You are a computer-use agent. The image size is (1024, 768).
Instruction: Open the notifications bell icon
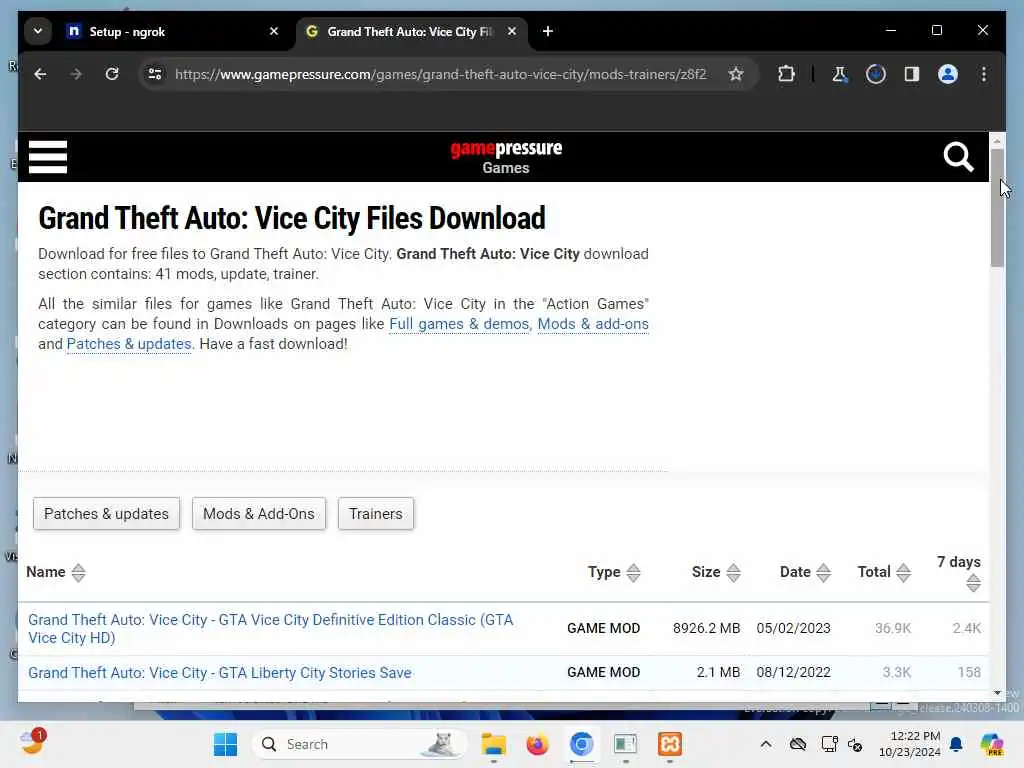(x=956, y=744)
